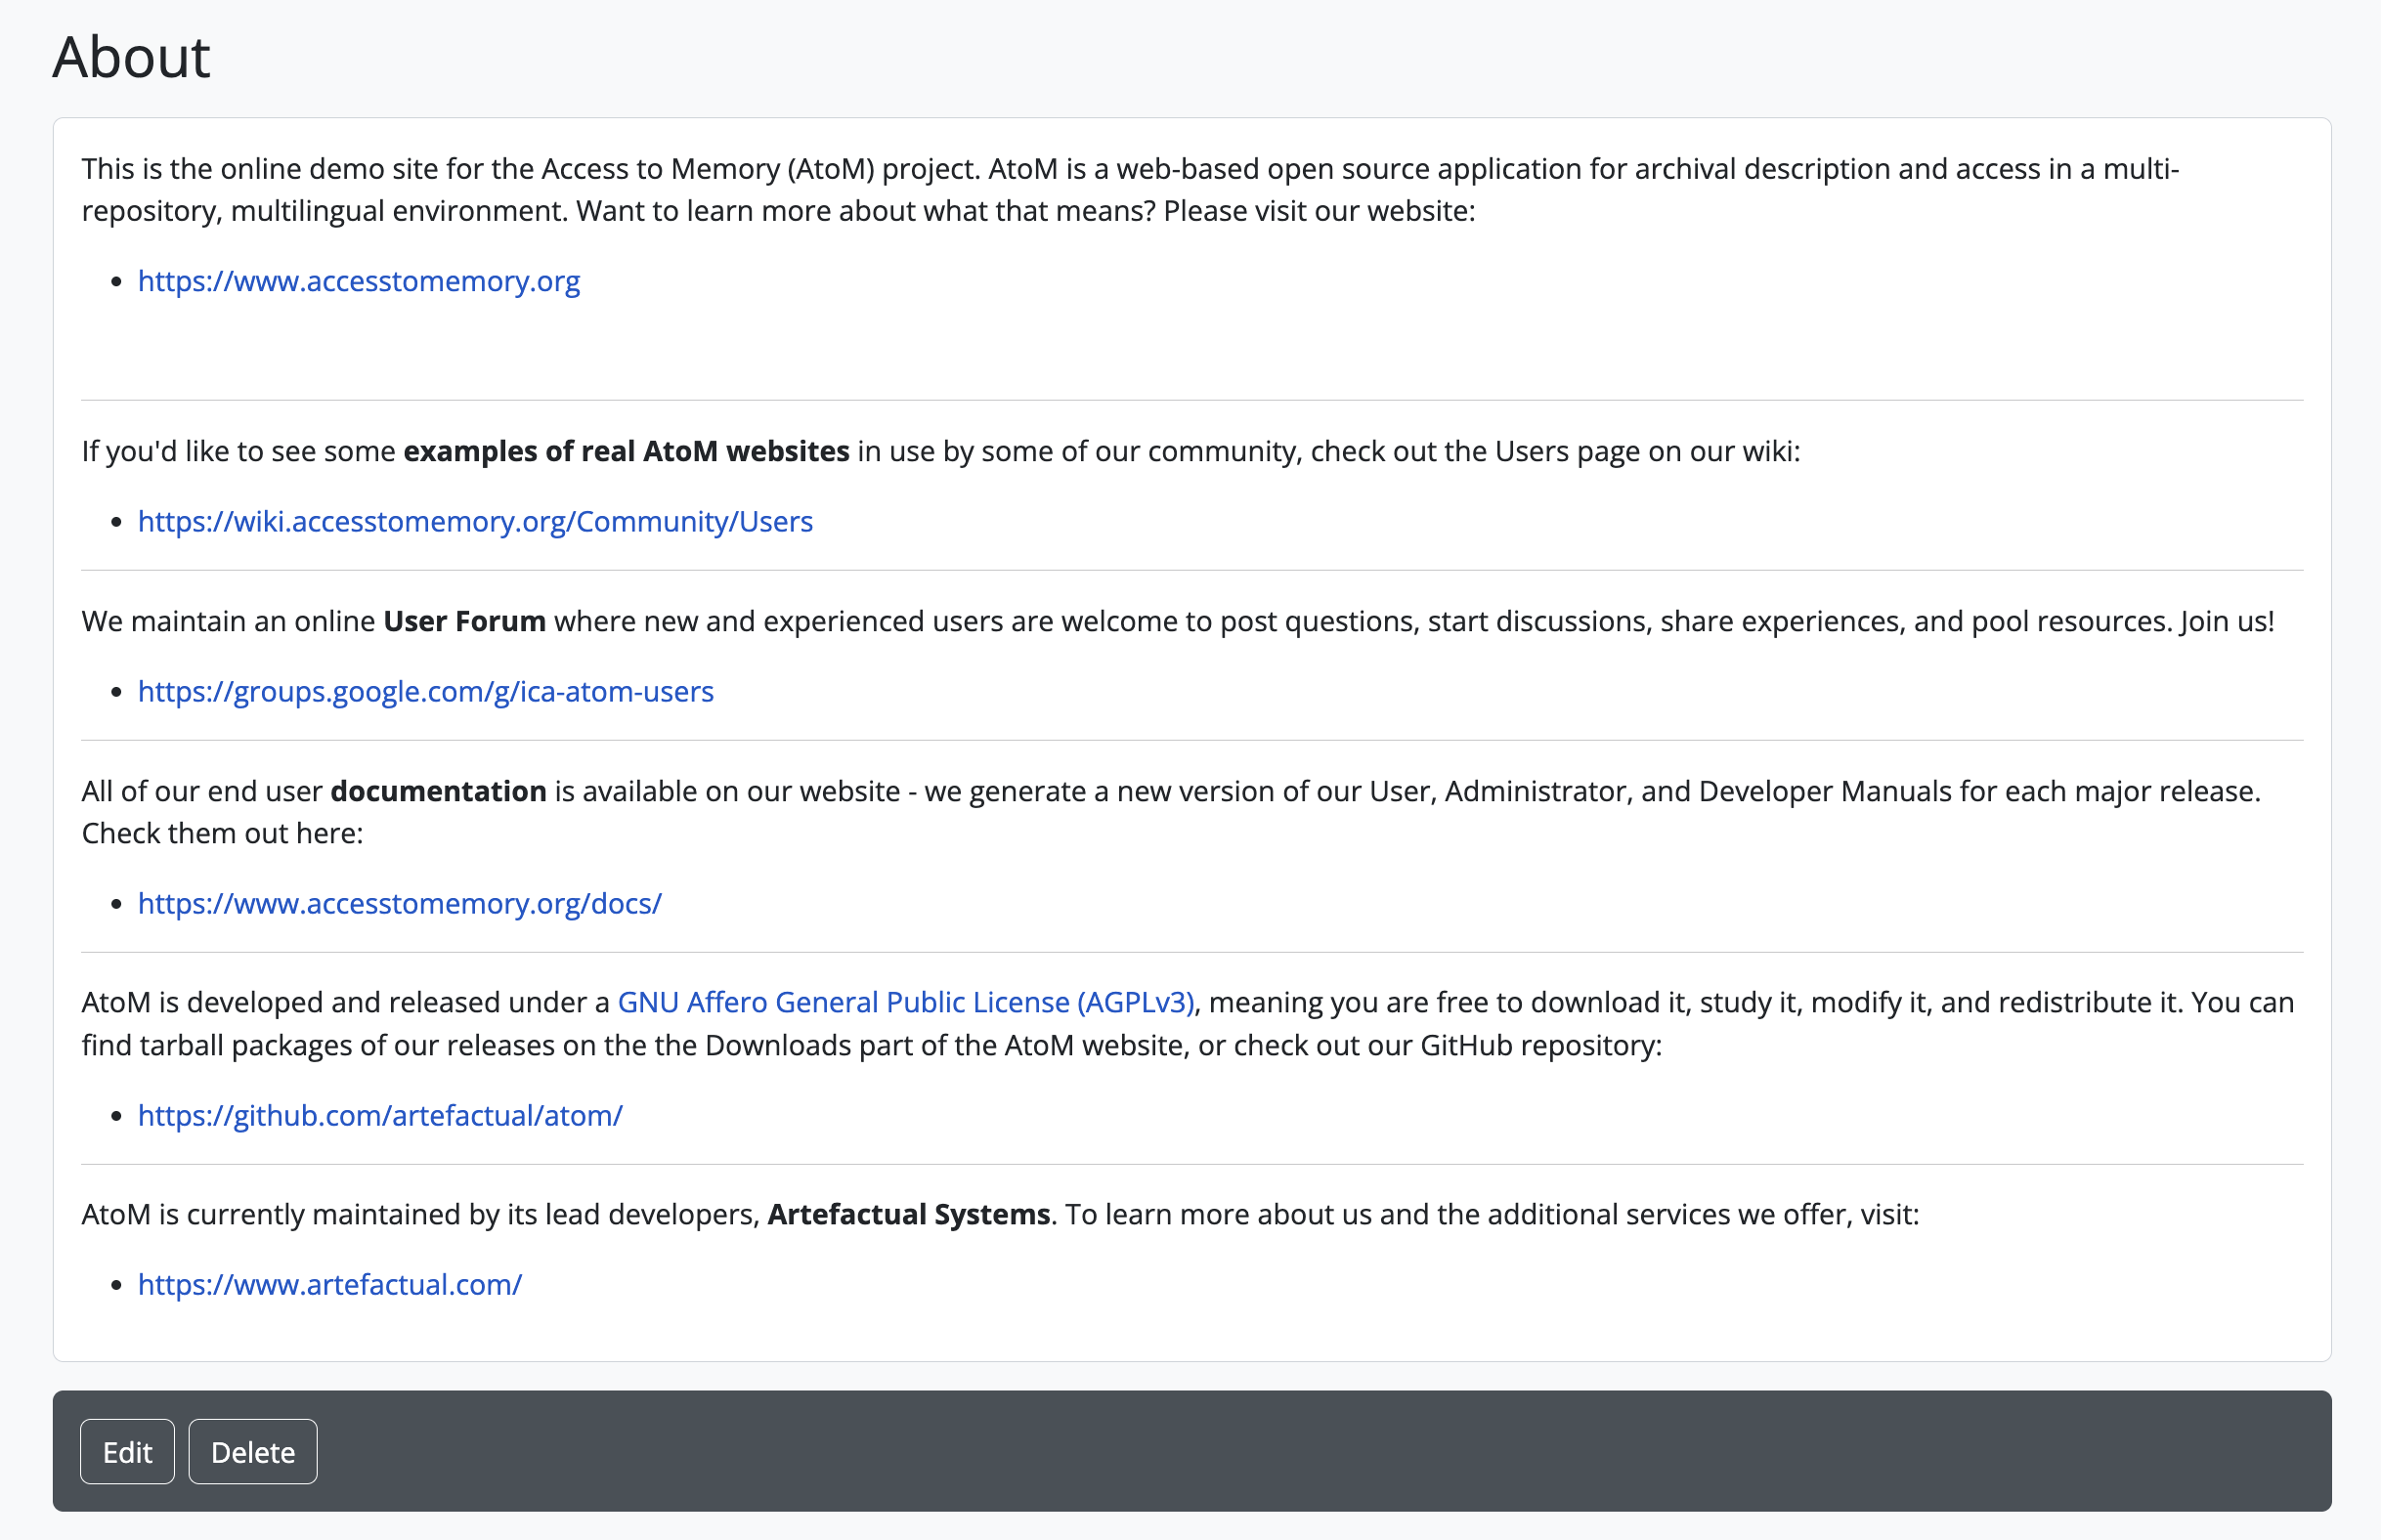
Task: Click the GNU Affero General Public License link
Action: 905,1002
